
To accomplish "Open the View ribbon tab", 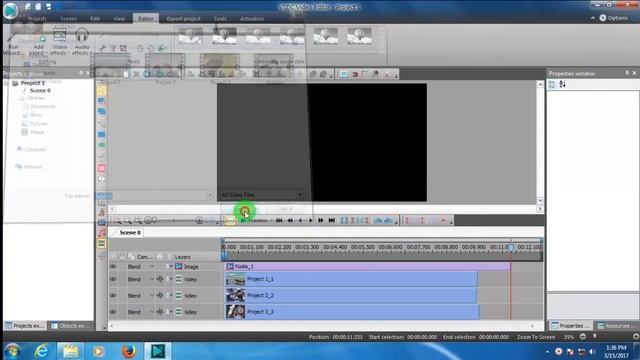I will pyautogui.click(x=119, y=19).
